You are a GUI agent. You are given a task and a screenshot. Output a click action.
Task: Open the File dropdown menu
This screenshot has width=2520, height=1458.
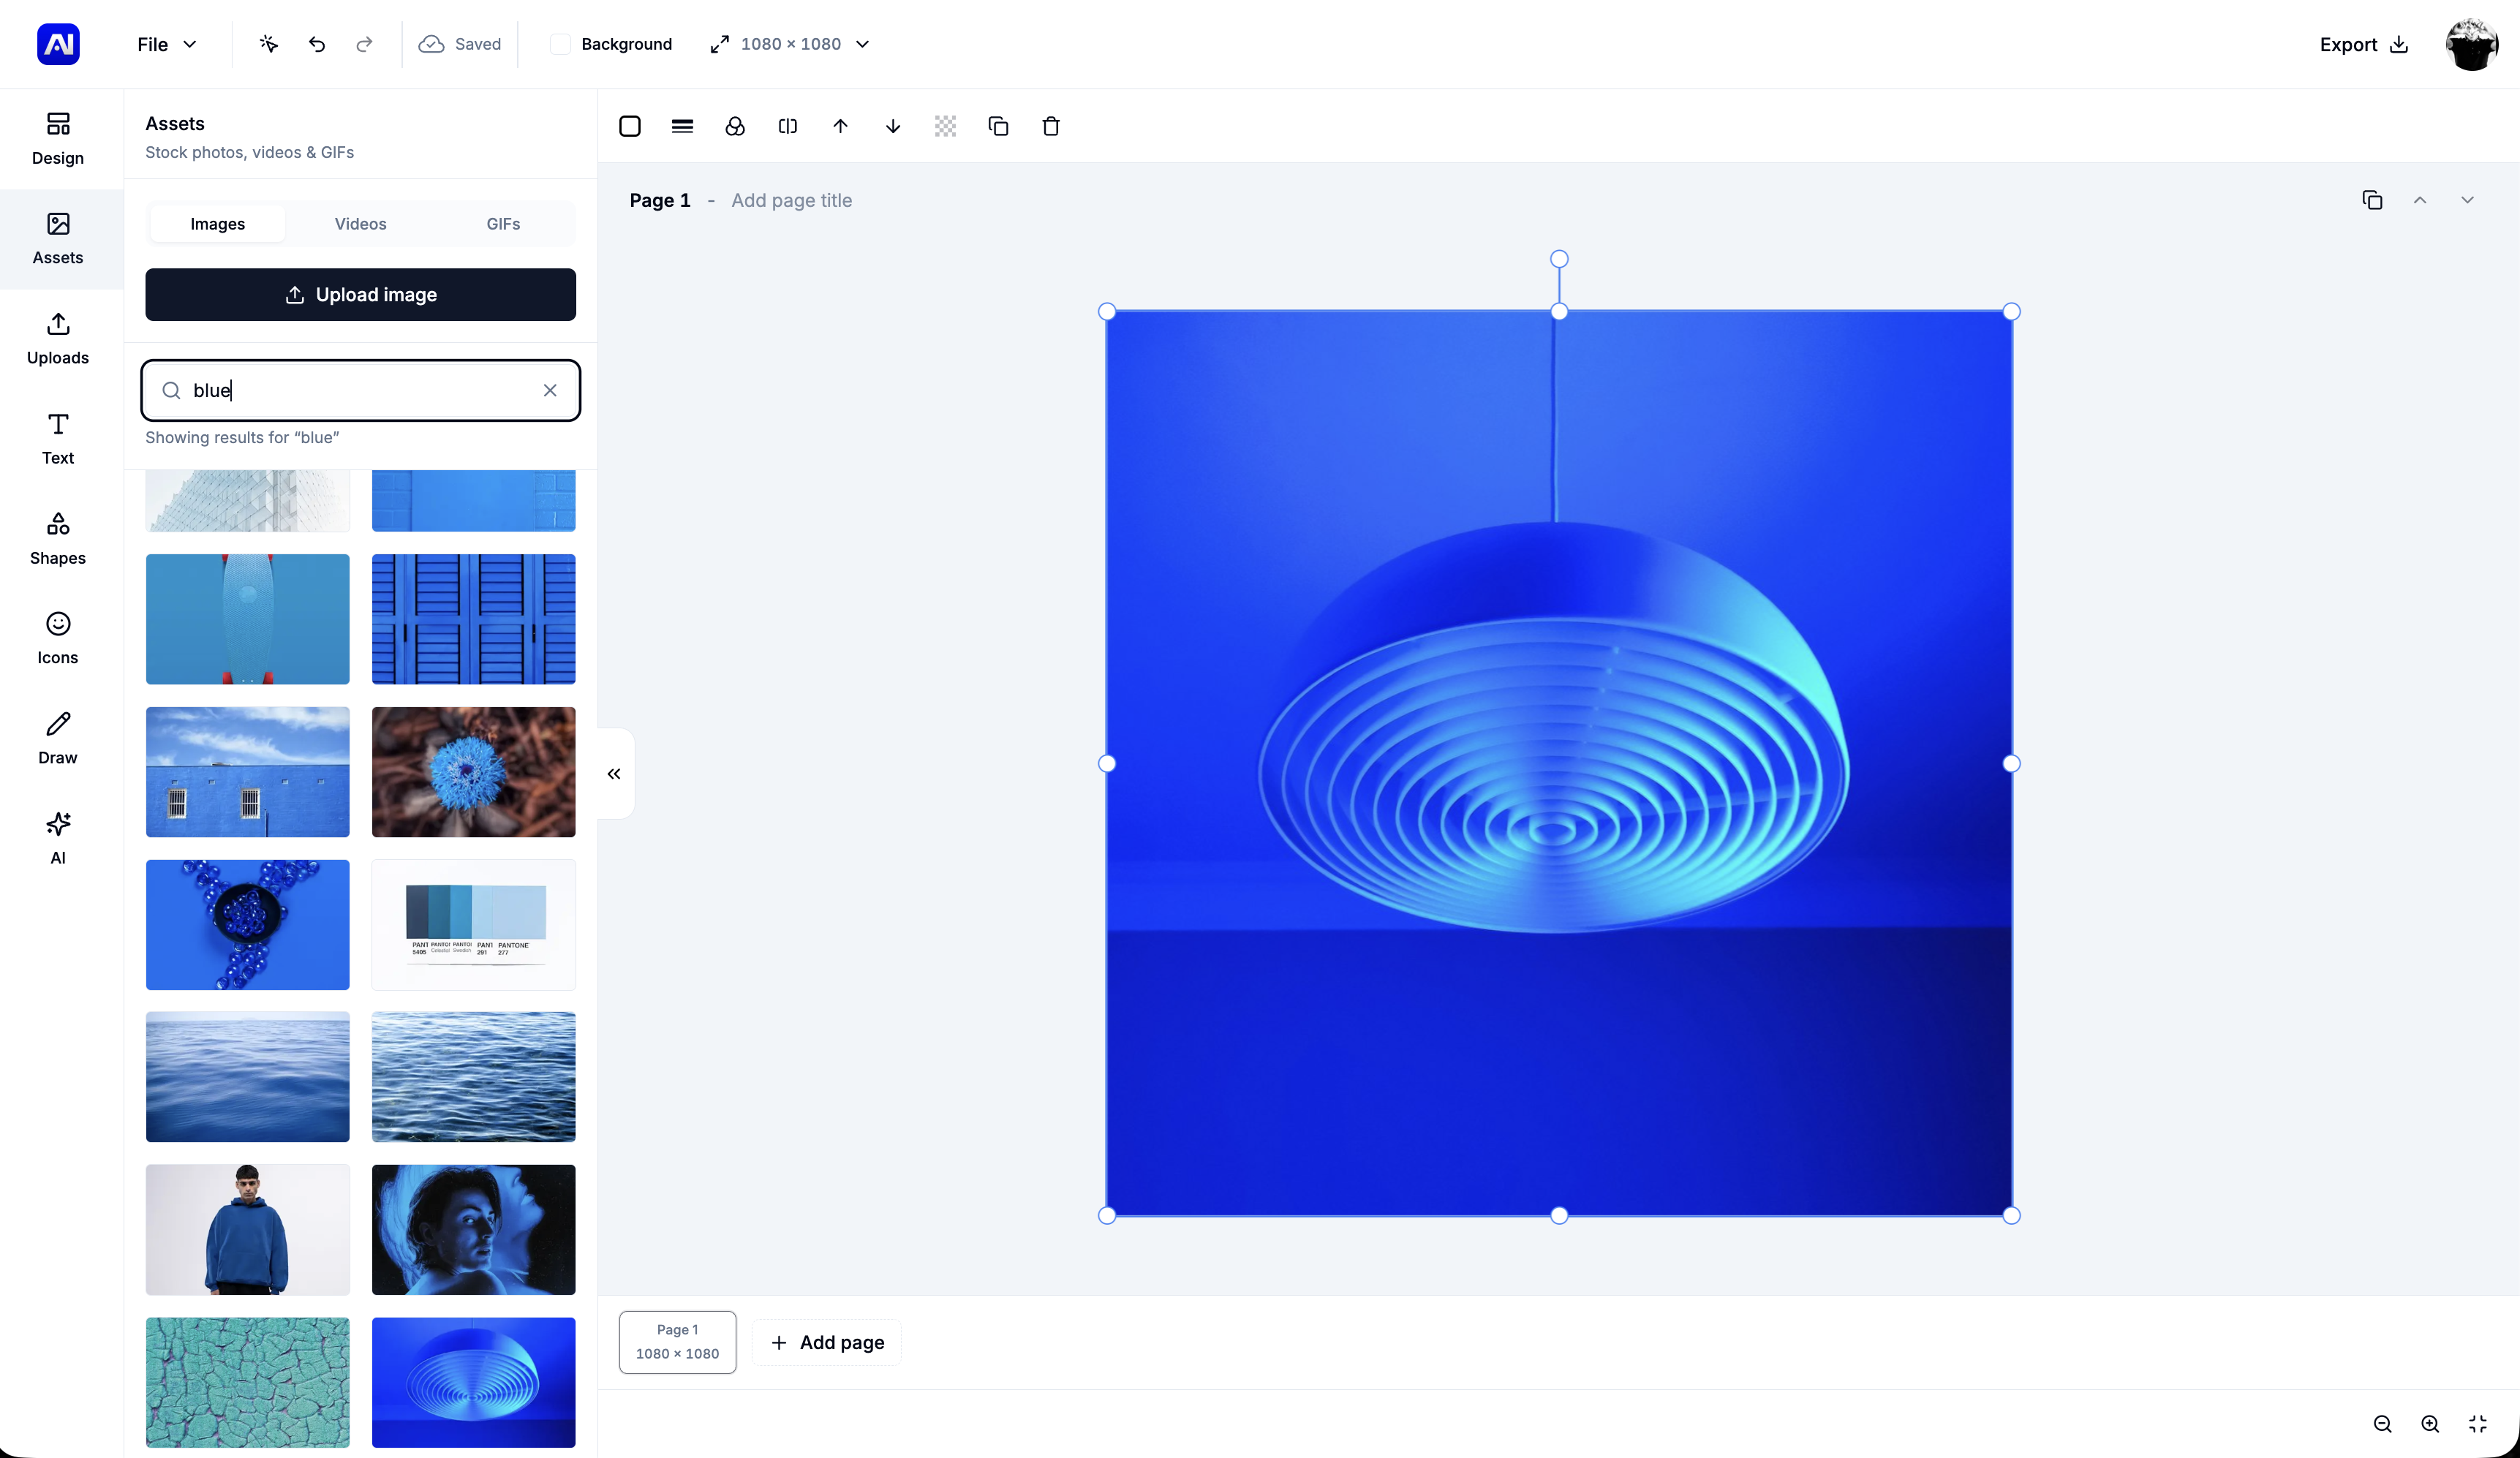coord(167,44)
